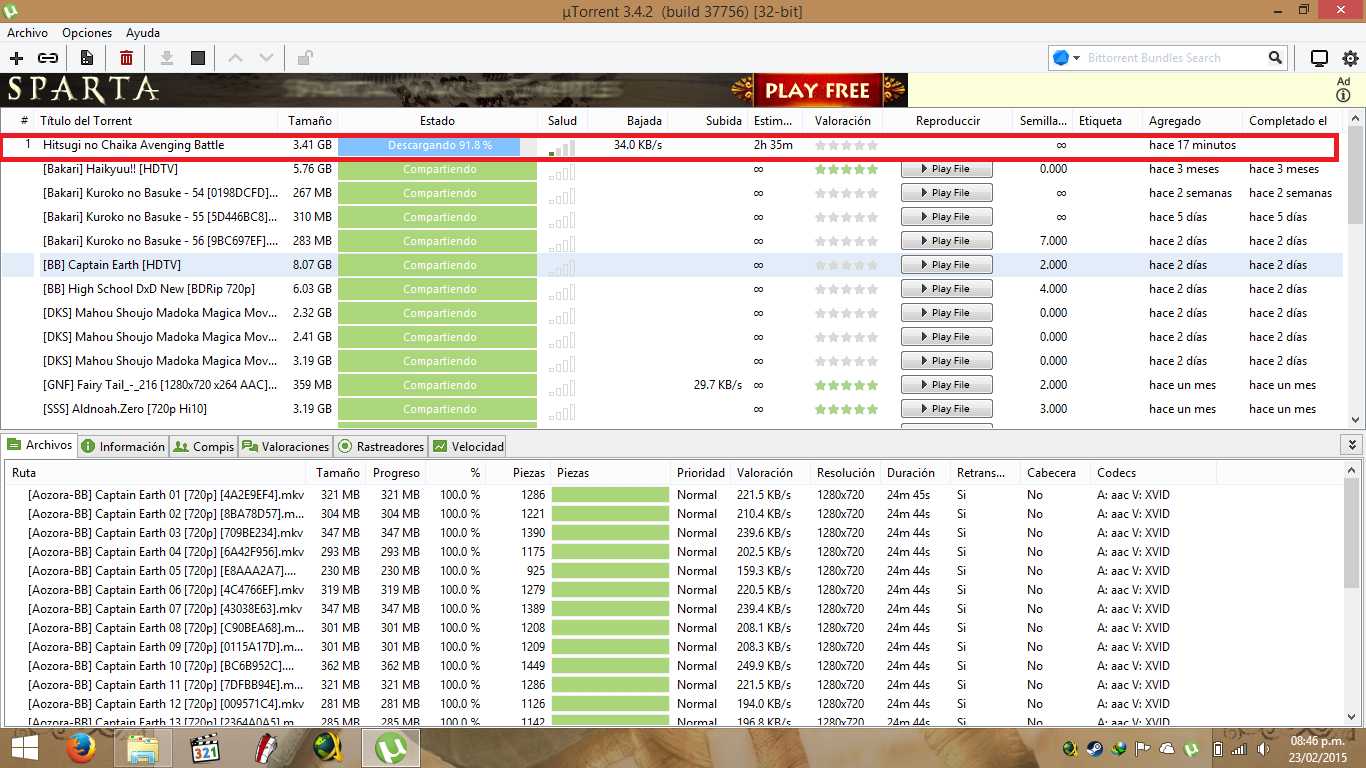1366x768 pixels.
Task: Click star rating of Hitsugi no Chaika
Action: point(846,145)
